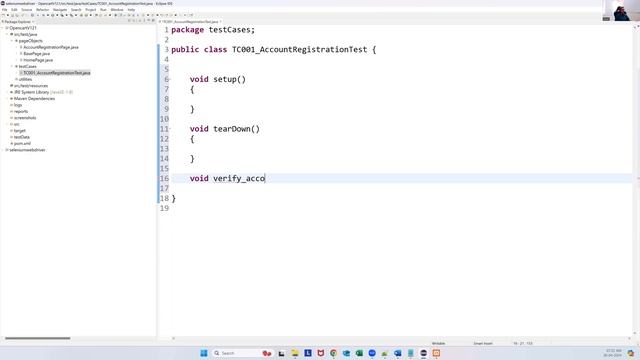The height and width of the screenshot is (360, 640).
Task: Click the Smart Insert status entry
Action: click(x=483, y=344)
